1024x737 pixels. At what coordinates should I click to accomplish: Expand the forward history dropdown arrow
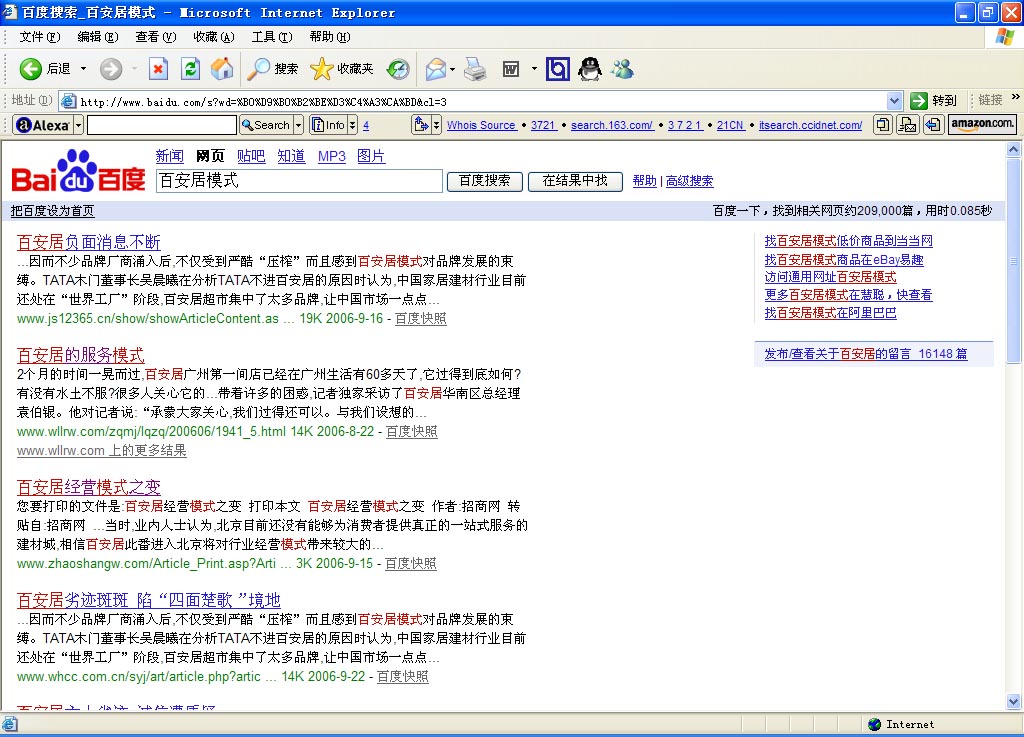[134, 69]
